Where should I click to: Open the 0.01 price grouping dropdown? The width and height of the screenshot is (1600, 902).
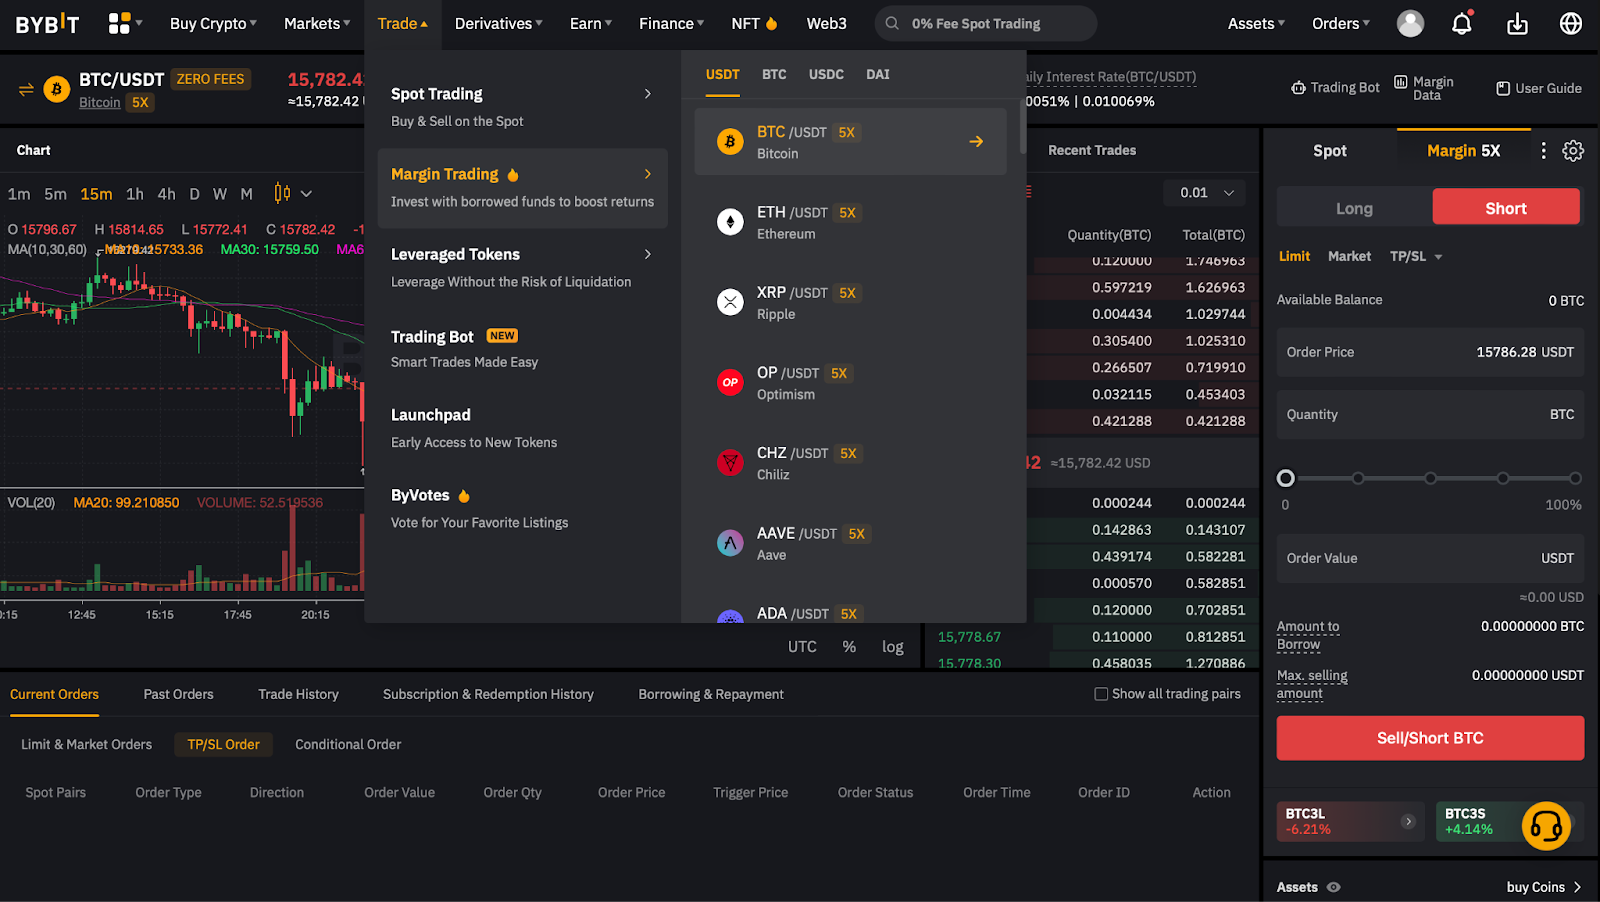pos(1206,193)
